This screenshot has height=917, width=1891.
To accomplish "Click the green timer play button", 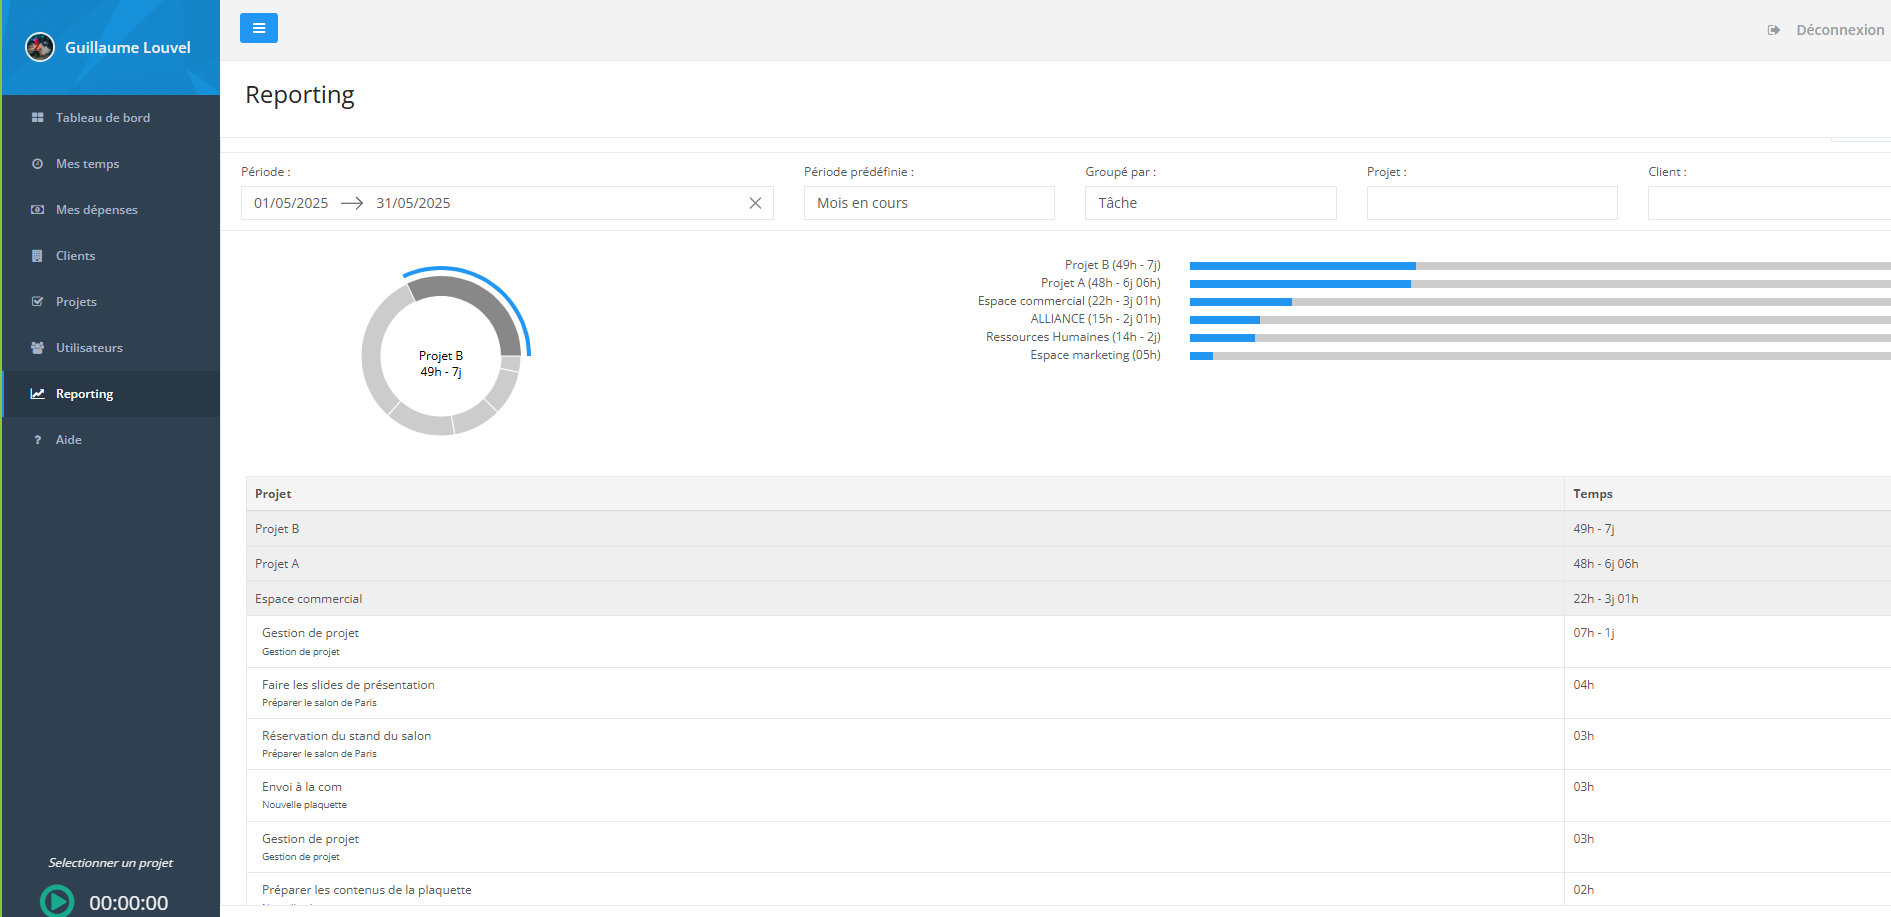I will [x=57, y=901].
